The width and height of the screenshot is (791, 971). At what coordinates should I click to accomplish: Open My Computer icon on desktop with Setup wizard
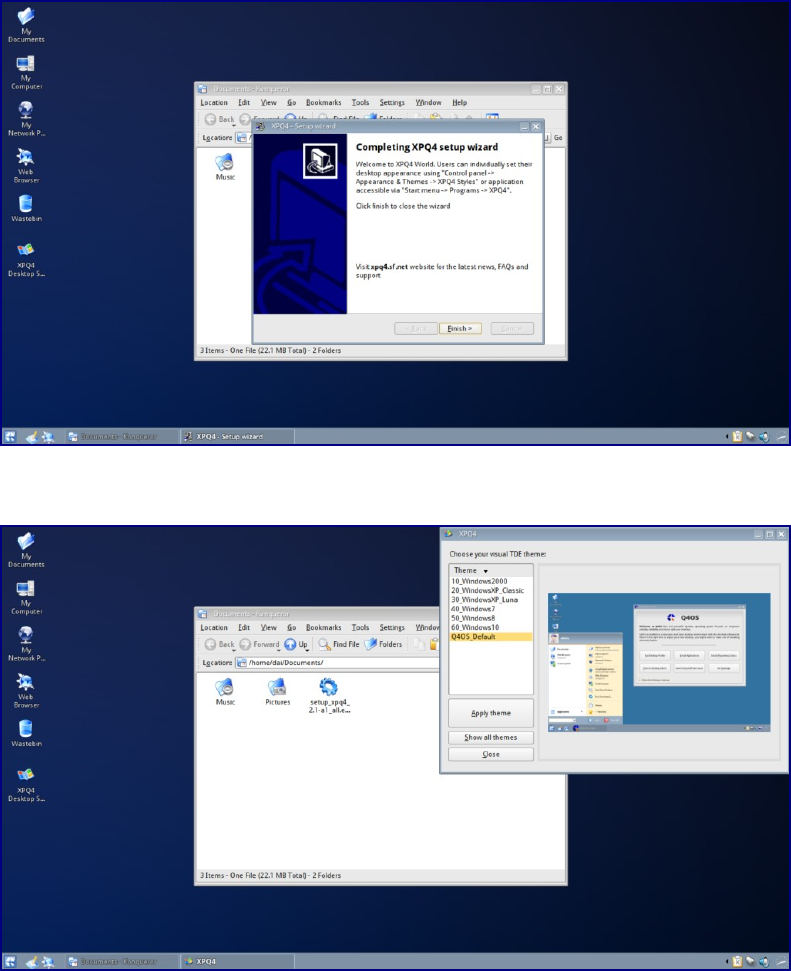pos(25,72)
